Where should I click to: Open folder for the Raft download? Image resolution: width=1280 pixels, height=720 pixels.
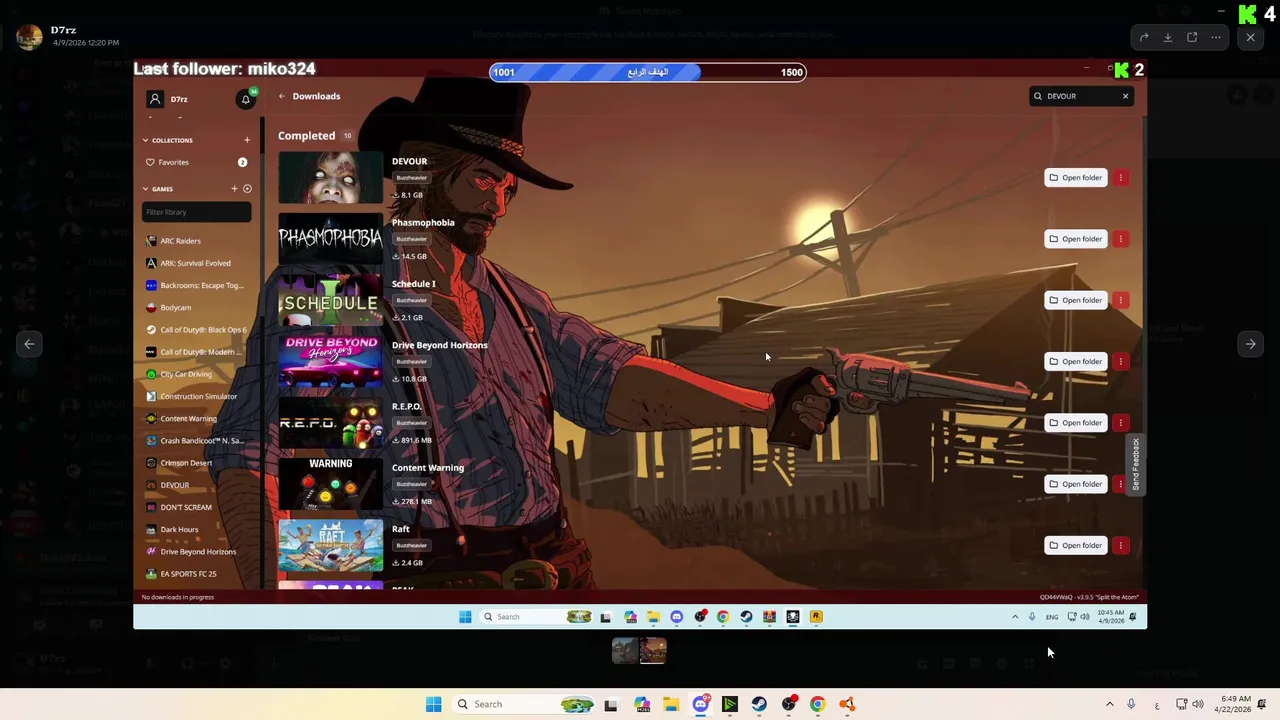tap(1075, 545)
